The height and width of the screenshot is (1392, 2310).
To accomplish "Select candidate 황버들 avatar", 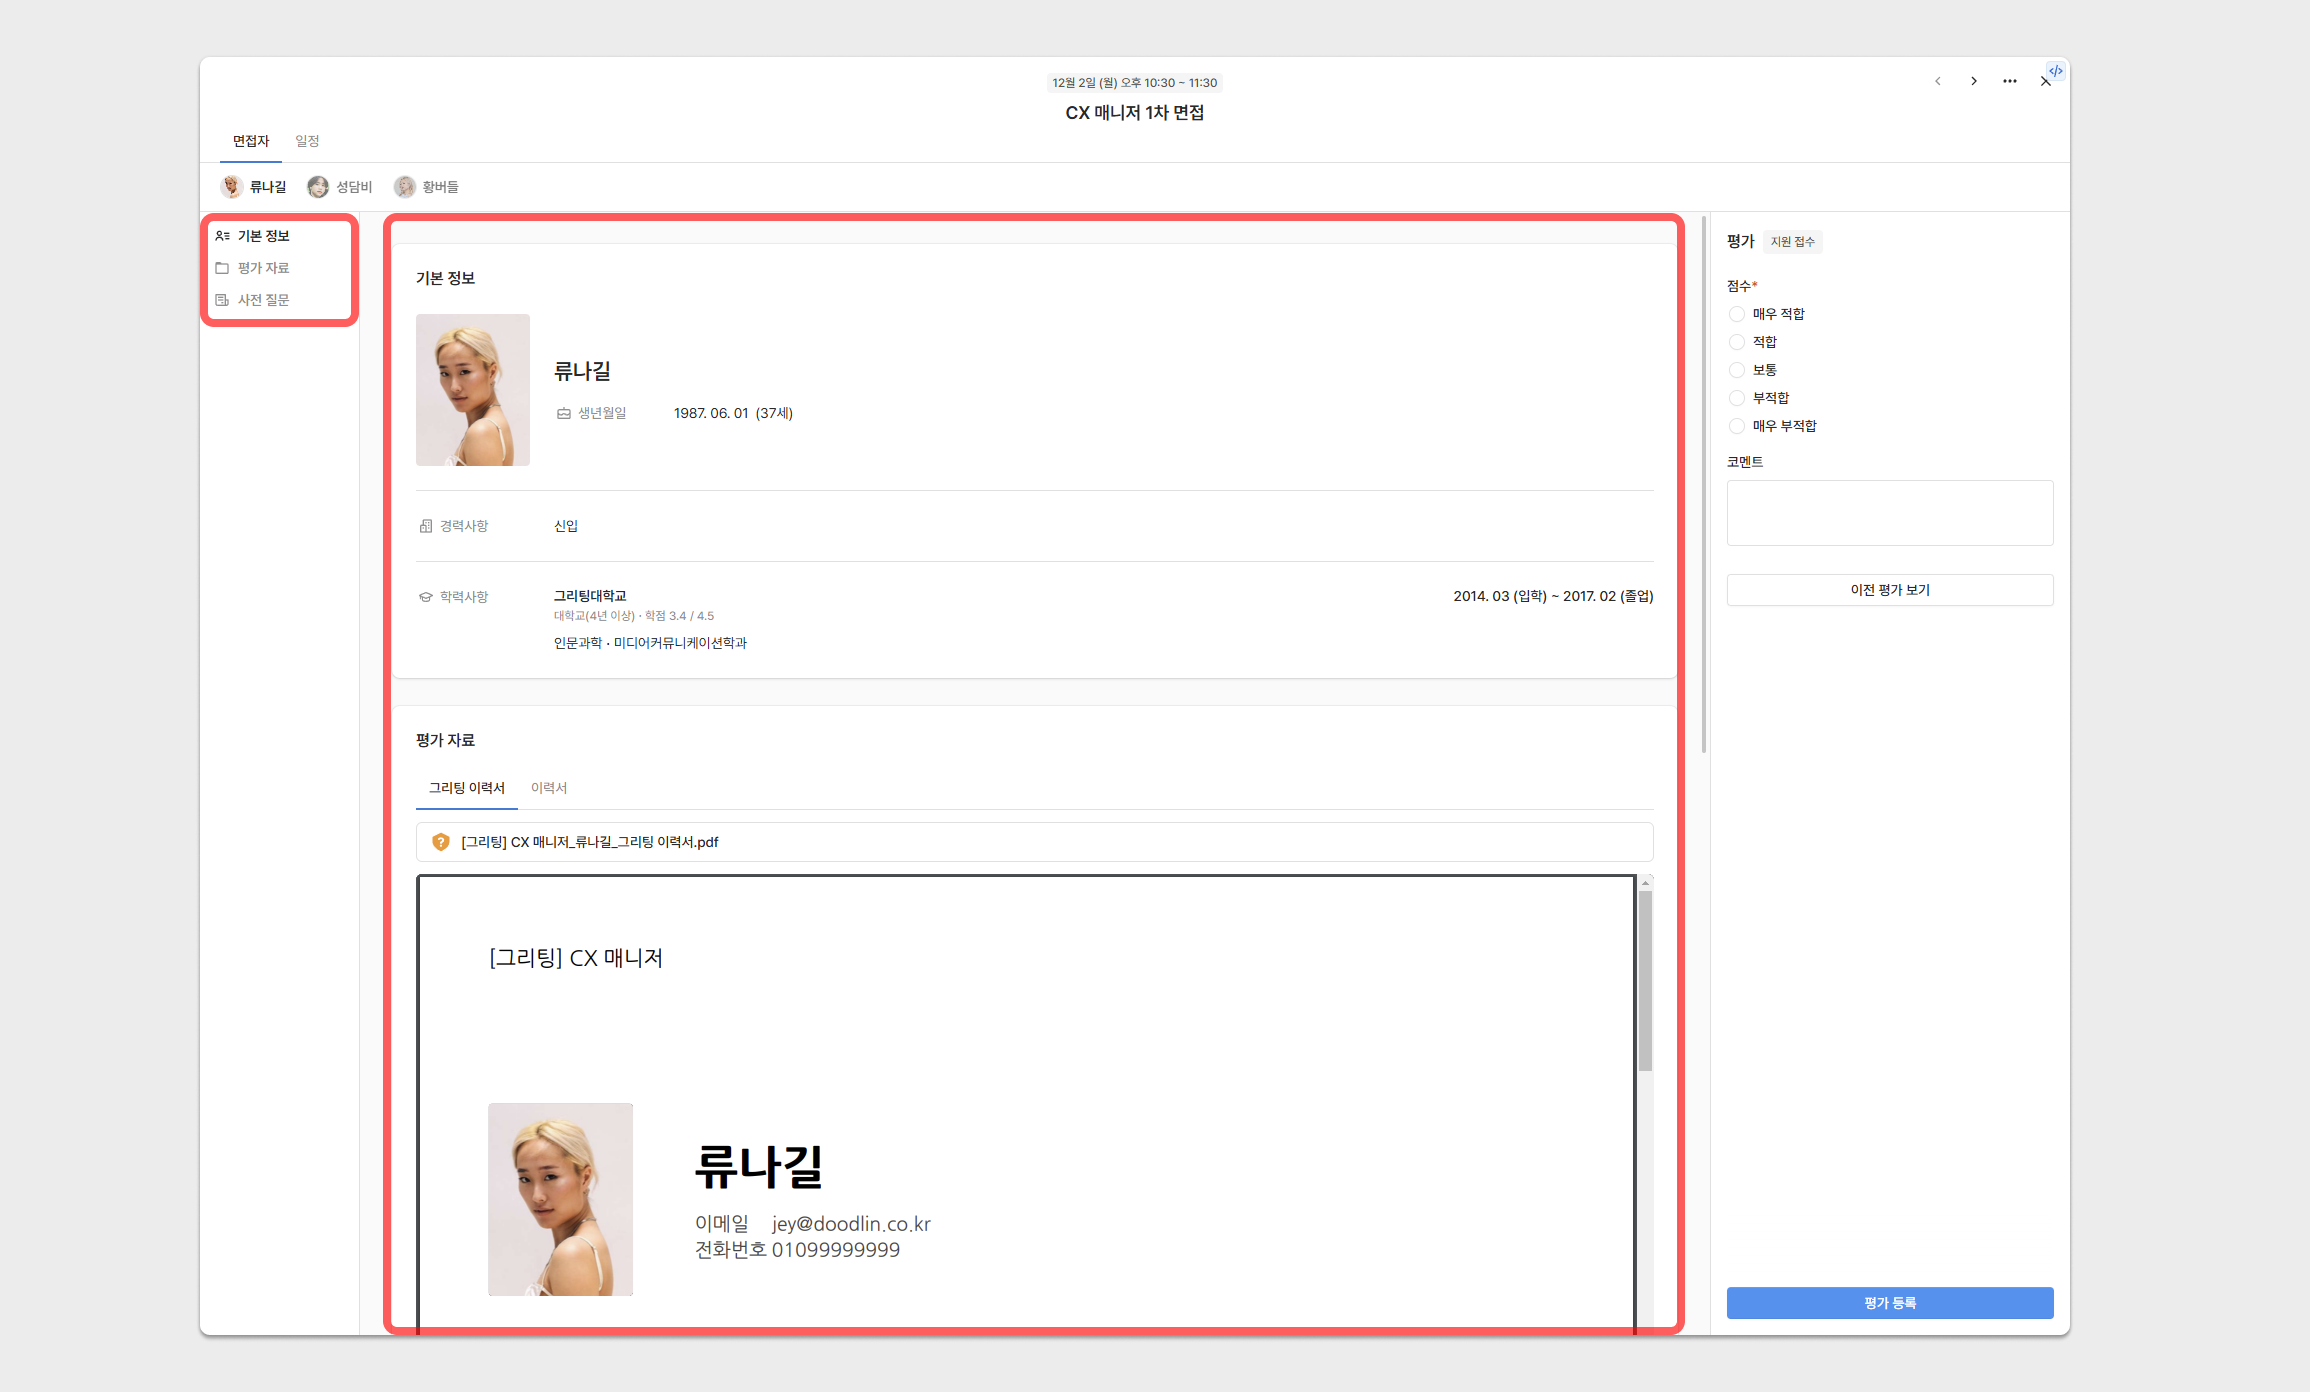I will [404, 187].
